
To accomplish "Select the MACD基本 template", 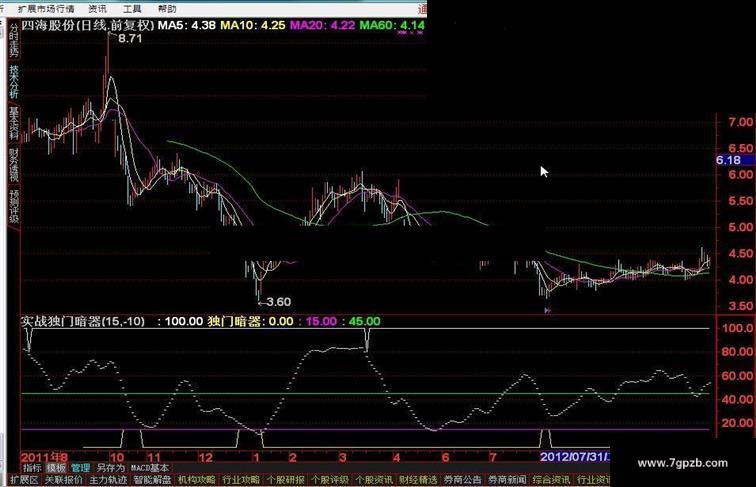I will [x=150, y=468].
